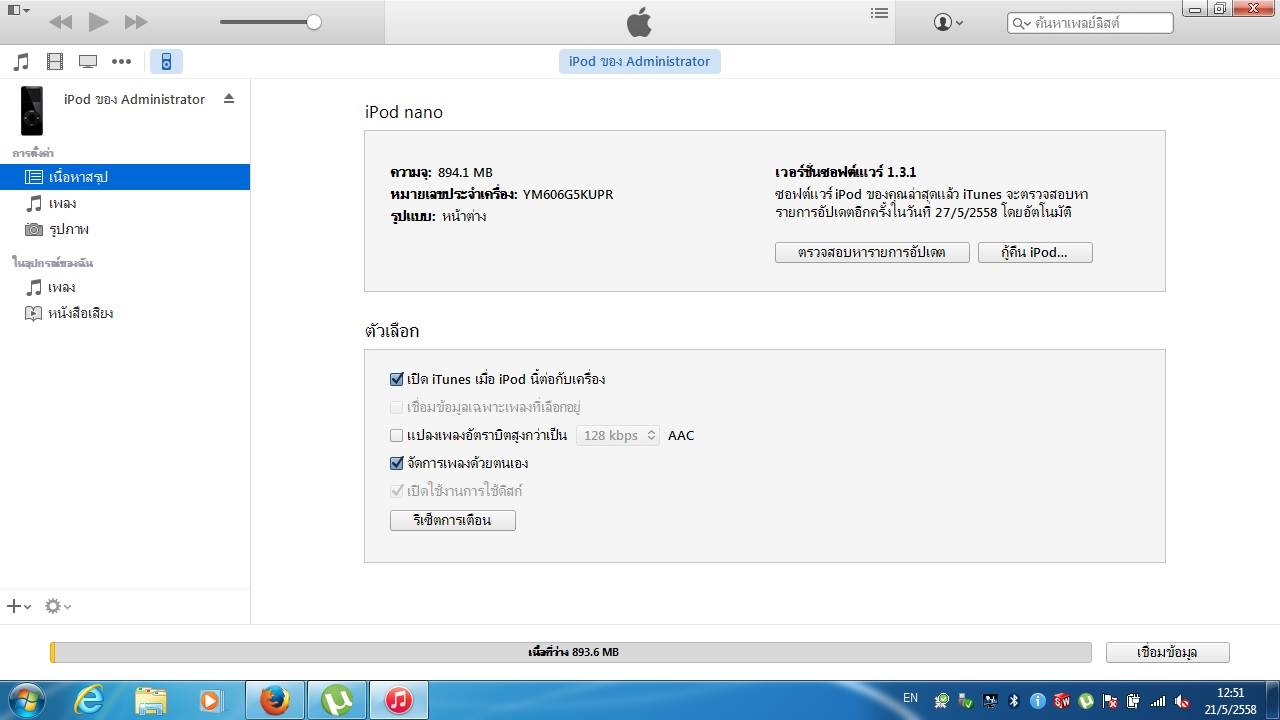Viewport: 1280px width, 720px height.
Task: Toggle เปิด iTunes เมื่อ iPod นี้ต่อกับเครื่อง checkbox
Action: pyautogui.click(x=397, y=379)
